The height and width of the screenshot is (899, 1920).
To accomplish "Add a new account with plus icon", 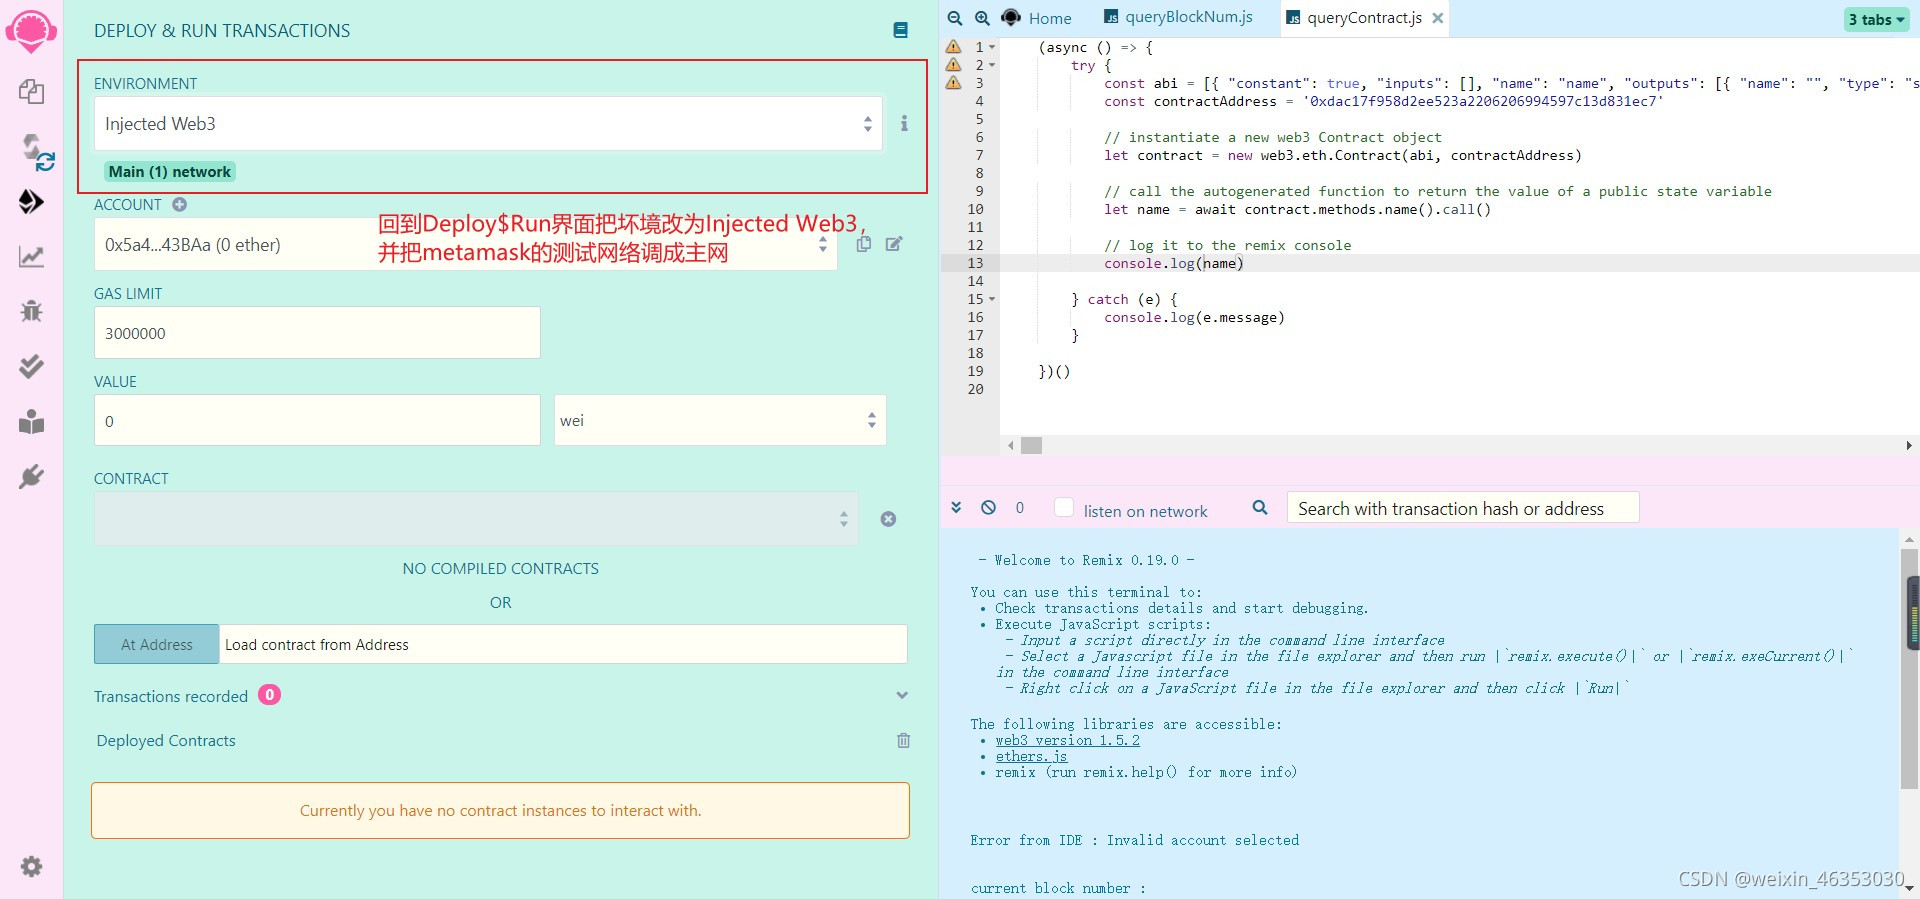I will (x=179, y=204).
